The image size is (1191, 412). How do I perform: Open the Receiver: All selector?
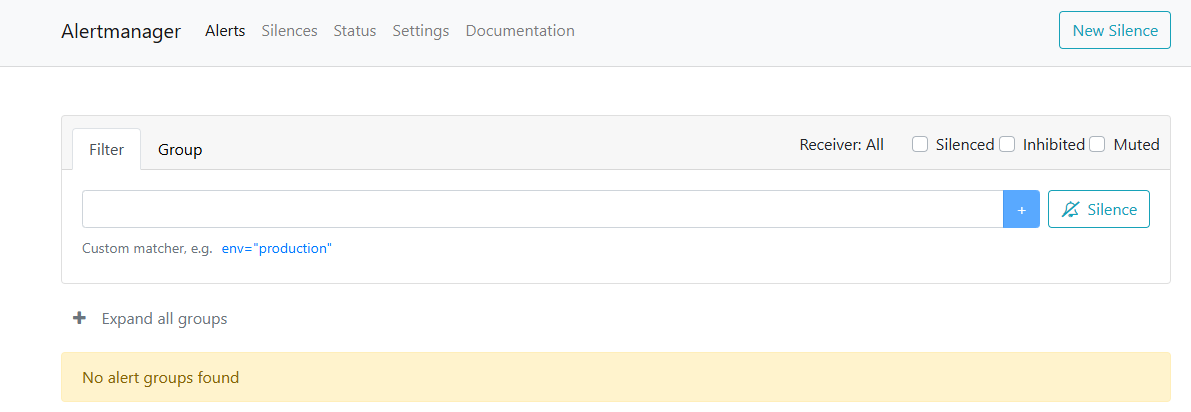tap(842, 144)
